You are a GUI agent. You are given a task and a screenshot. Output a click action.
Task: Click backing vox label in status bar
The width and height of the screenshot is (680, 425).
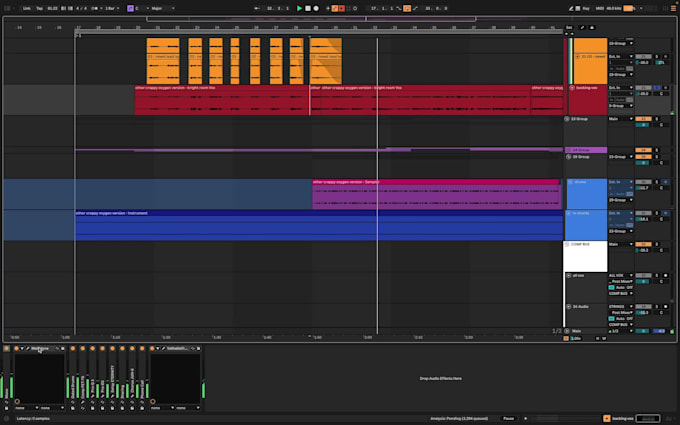623,418
